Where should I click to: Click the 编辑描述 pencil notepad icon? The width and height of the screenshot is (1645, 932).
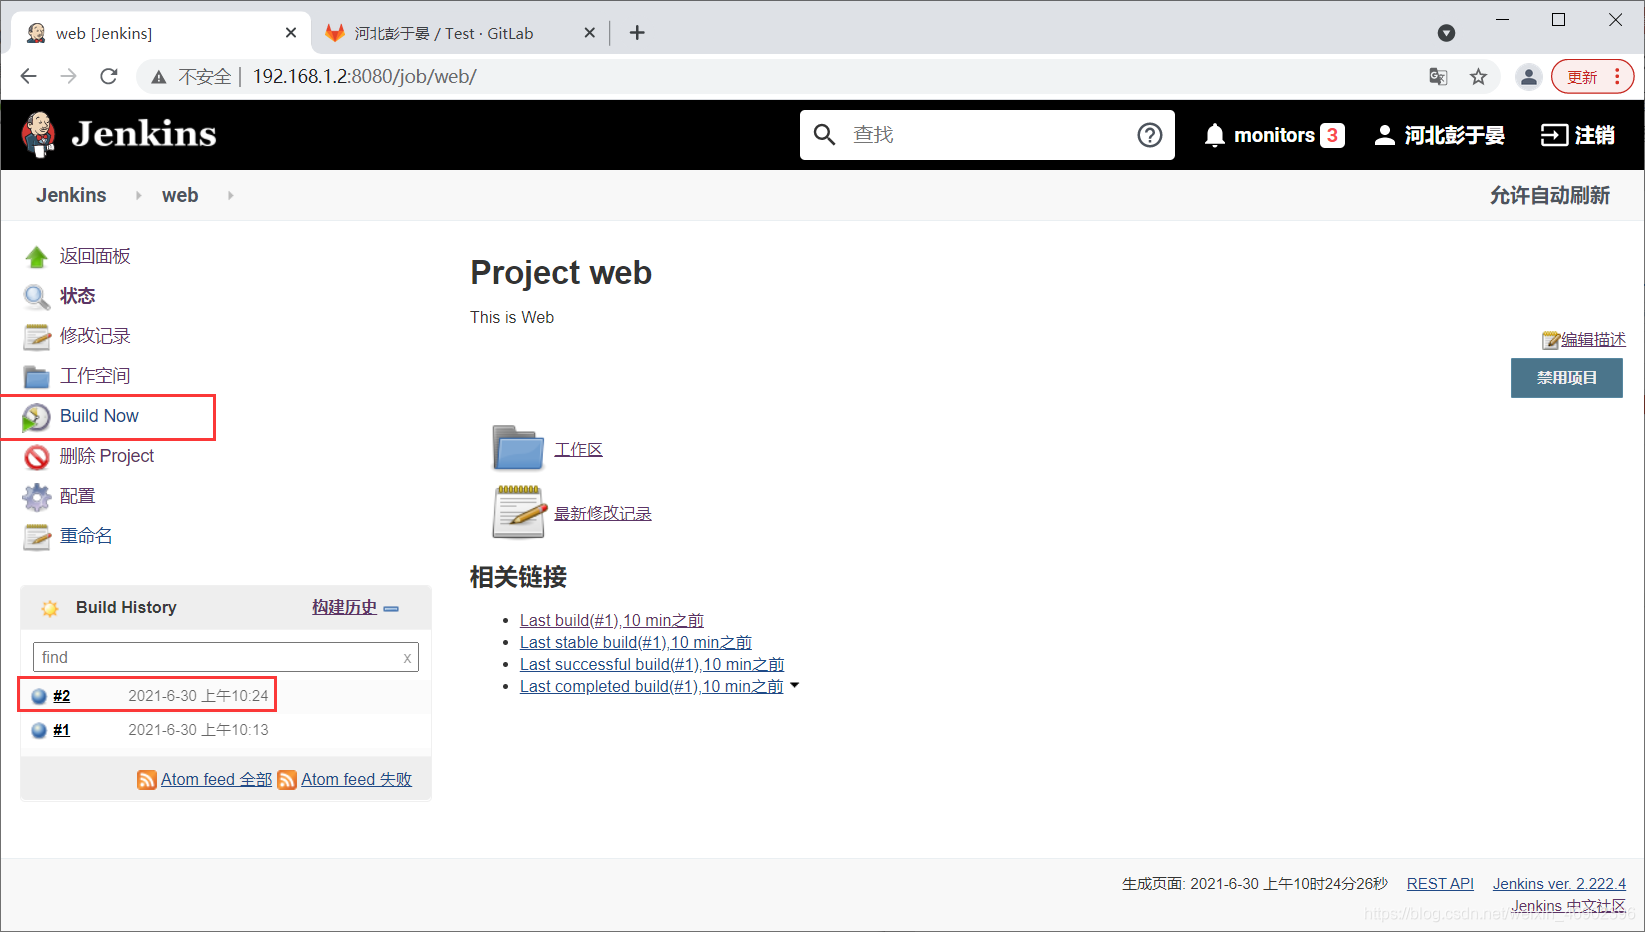(1551, 340)
